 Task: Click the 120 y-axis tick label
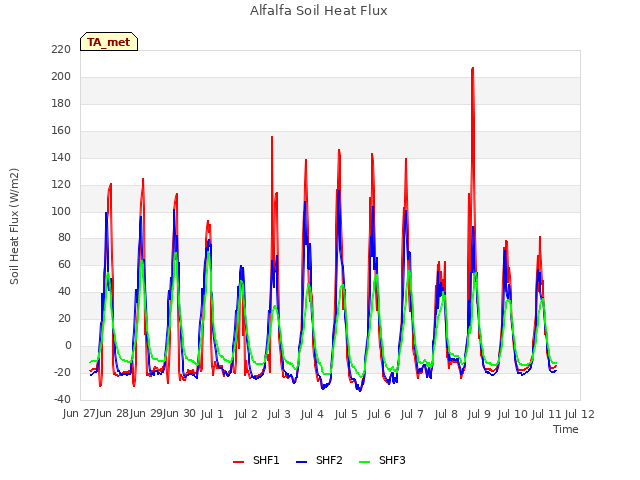click(61, 184)
